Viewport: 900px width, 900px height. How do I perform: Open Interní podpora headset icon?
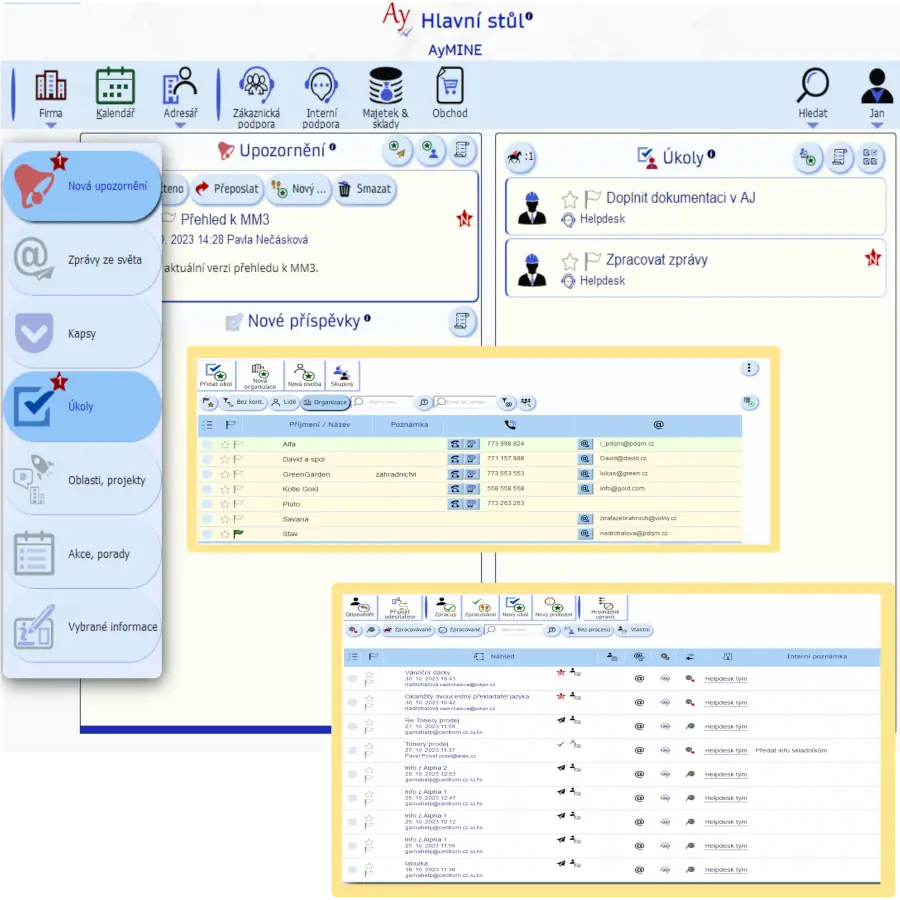[x=321, y=88]
